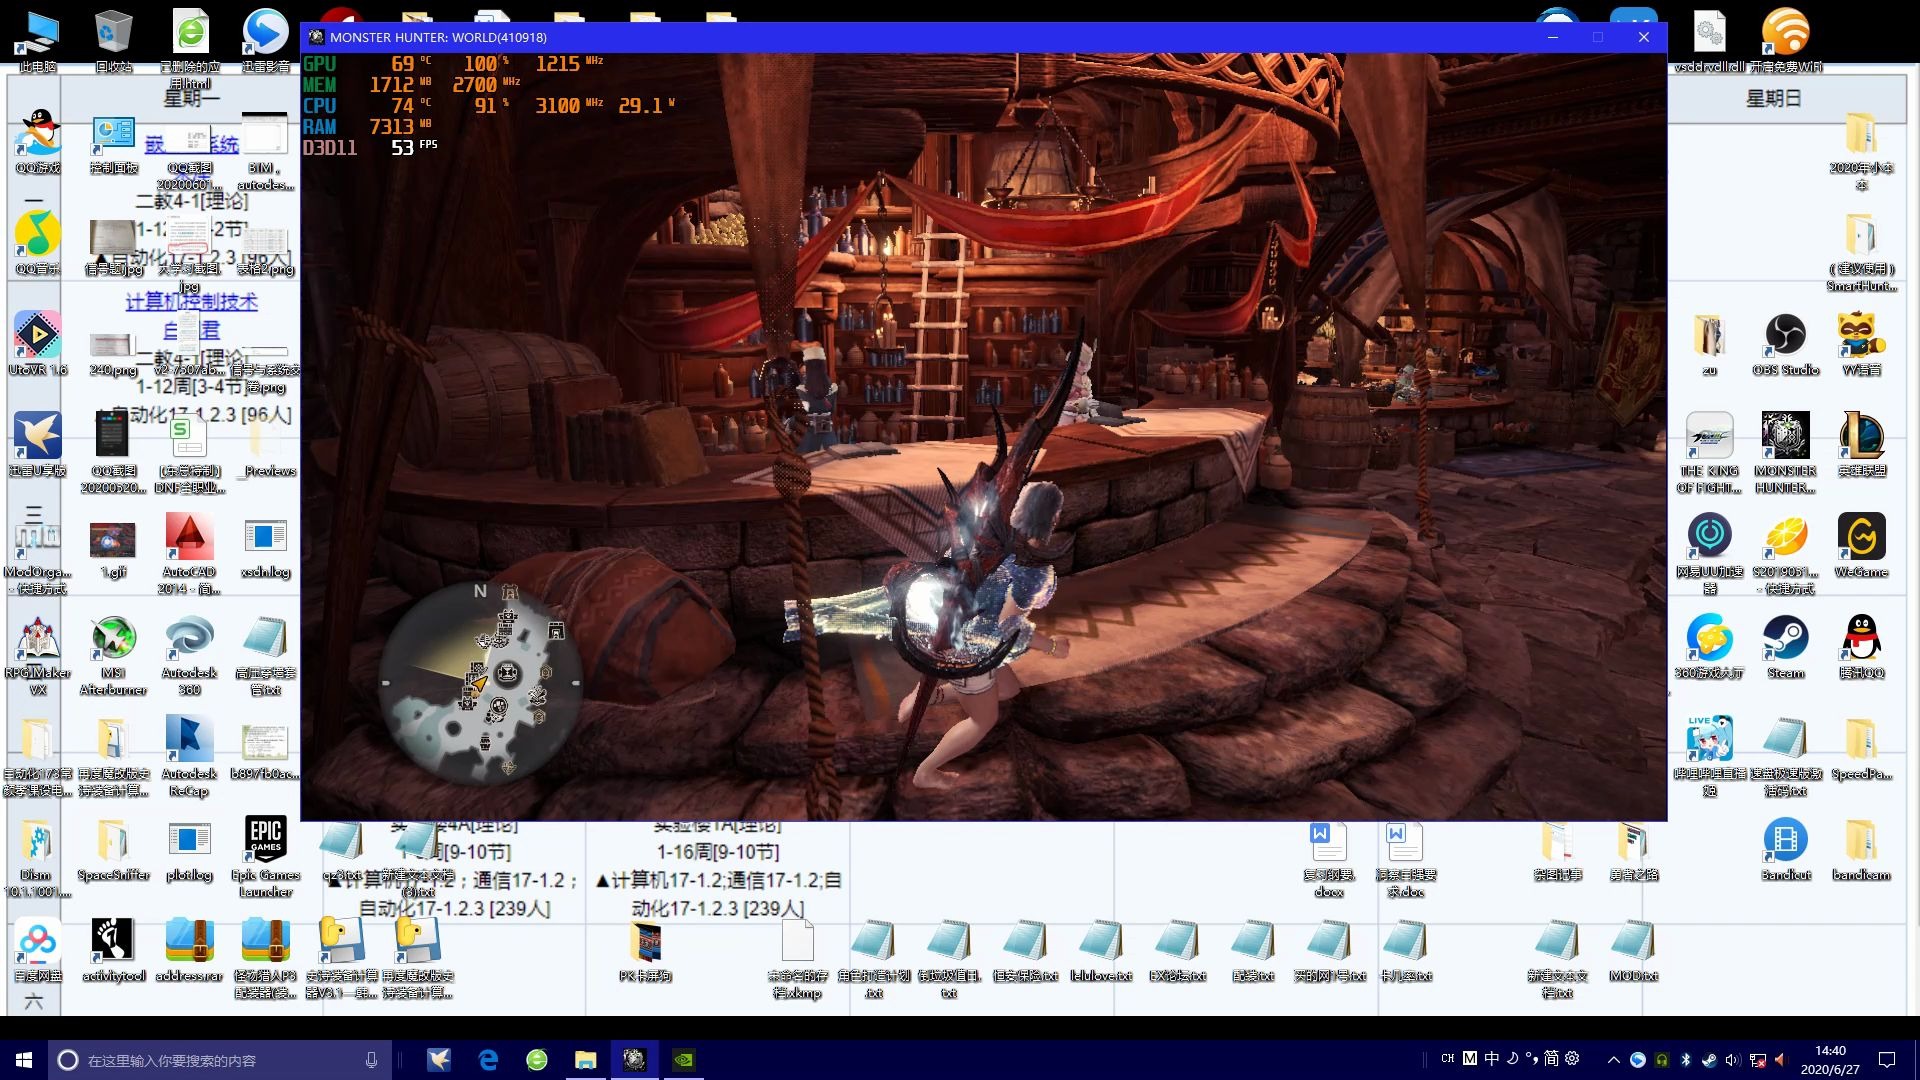Click the NVIDIA GeForce taskbar item
The width and height of the screenshot is (1920, 1080).
tap(684, 1059)
